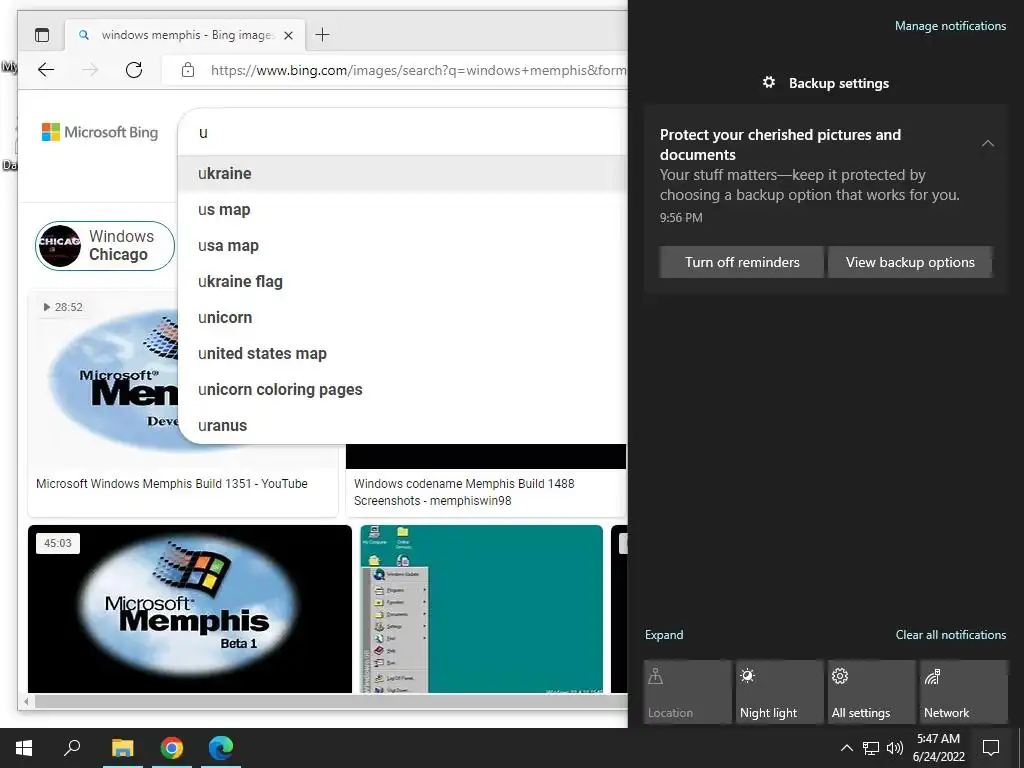This screenshot has height=768, width=1024.
Task: Choose the usa map suggestion
Action: pos(403,246)
